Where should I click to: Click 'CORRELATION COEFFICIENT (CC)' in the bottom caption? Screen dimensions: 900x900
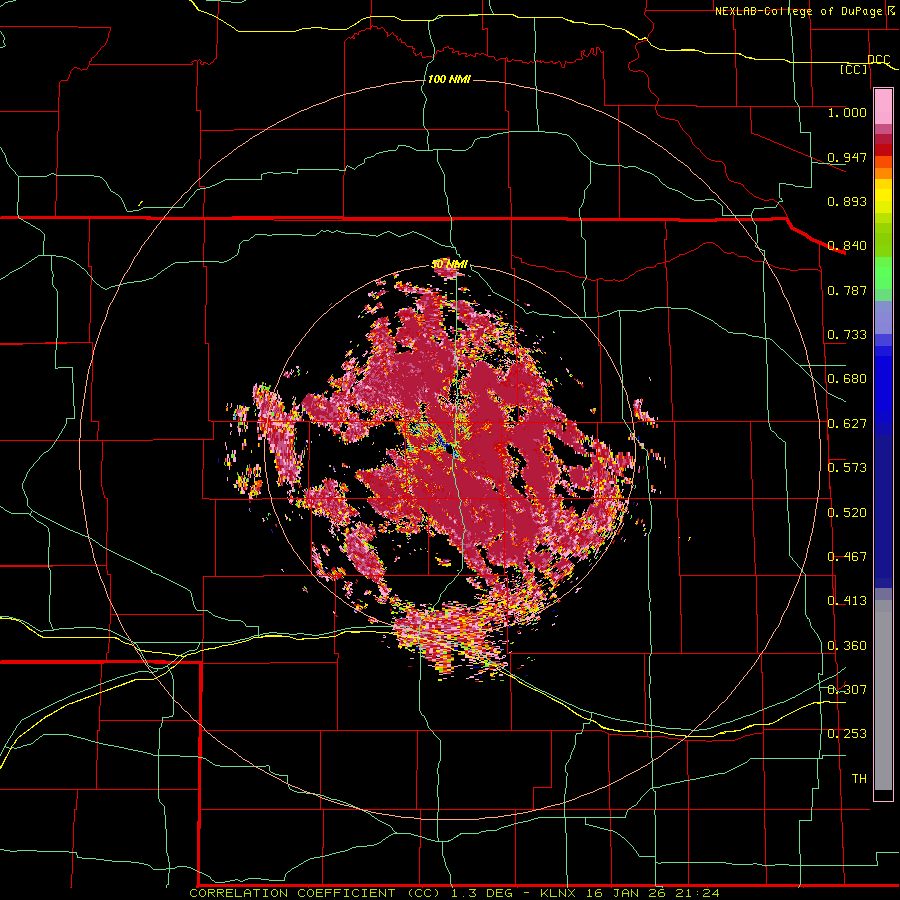pyautogui.click(x=315, y=893)
